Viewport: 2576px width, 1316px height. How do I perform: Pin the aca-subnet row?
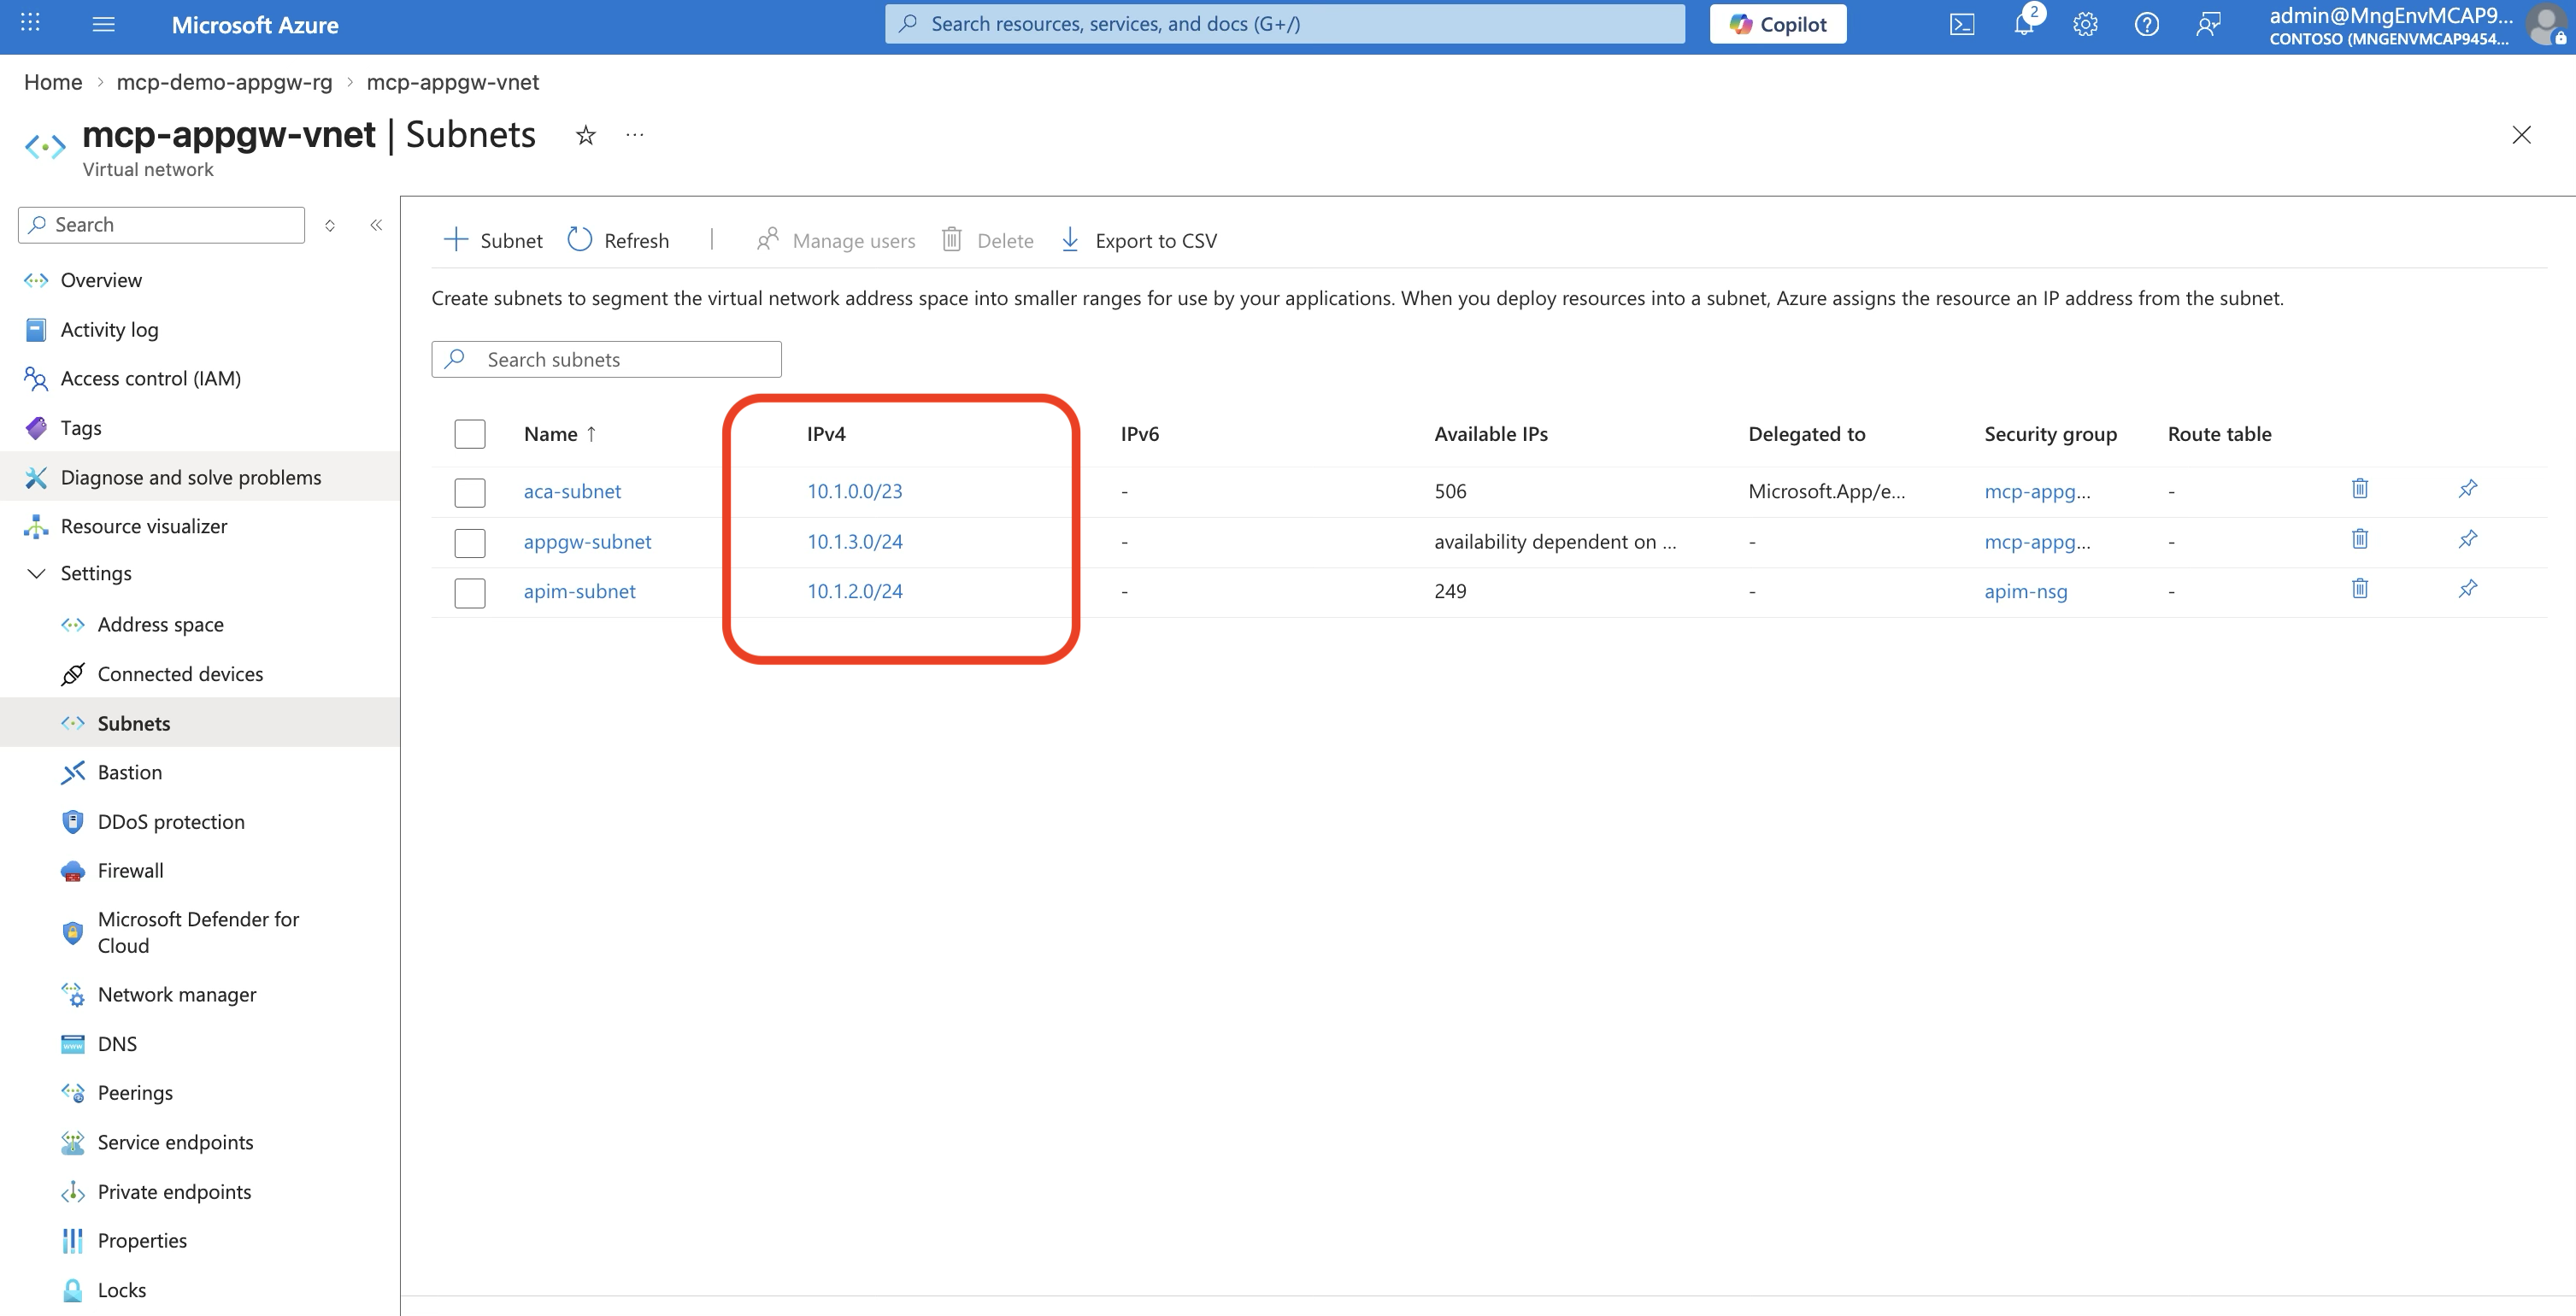(x=2468, y=489)
